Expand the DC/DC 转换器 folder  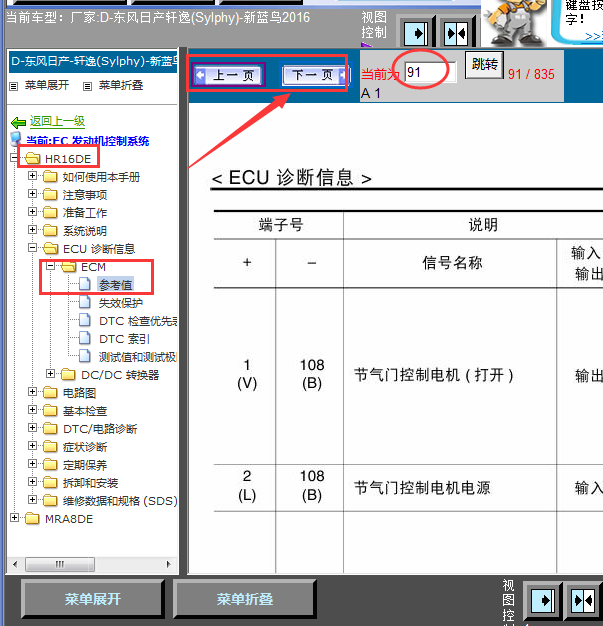pyautogui.click(x=50, y=374)
